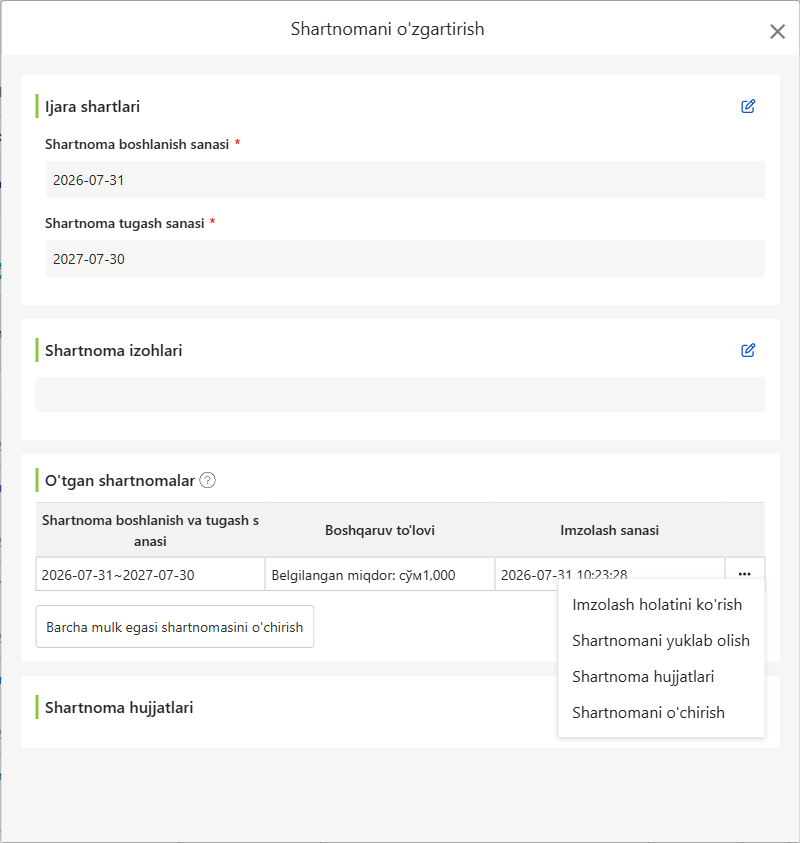Focus the Shartnoma boshlanish sanasi date field
The width and height of the screenshot is (800, 843).
coord(405,180)
